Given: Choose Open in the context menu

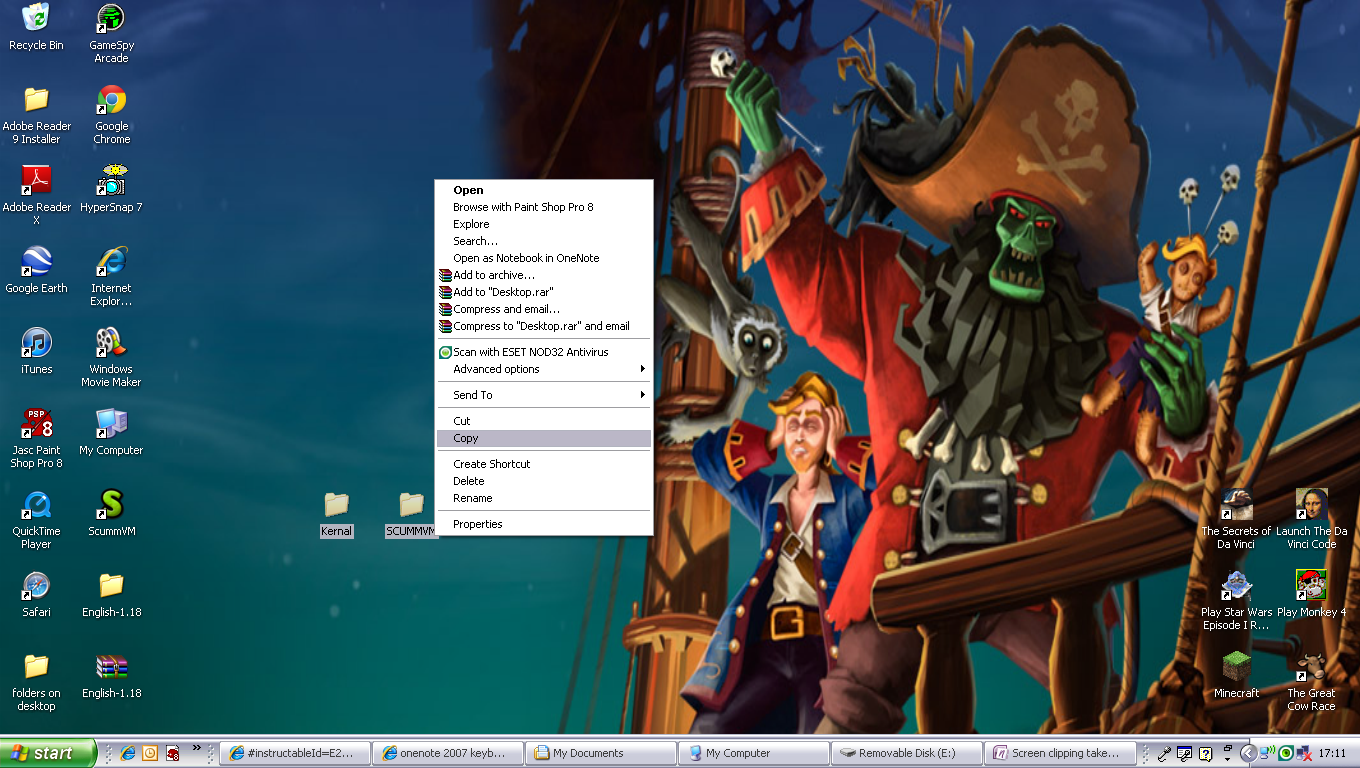Looking at the screenshot, I should click(544, 190).
